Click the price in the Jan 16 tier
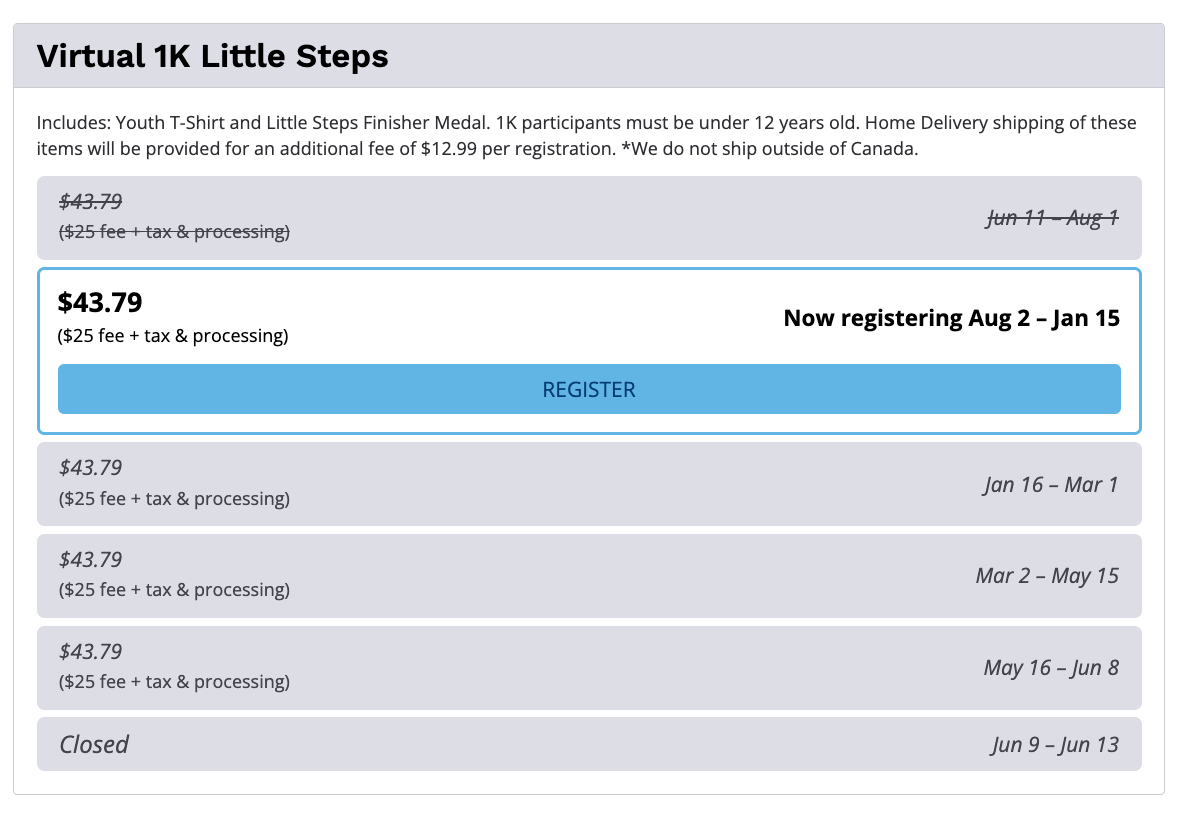This screenshot has height=815, width=1179. pyautogui.click(x=90, y=467)
